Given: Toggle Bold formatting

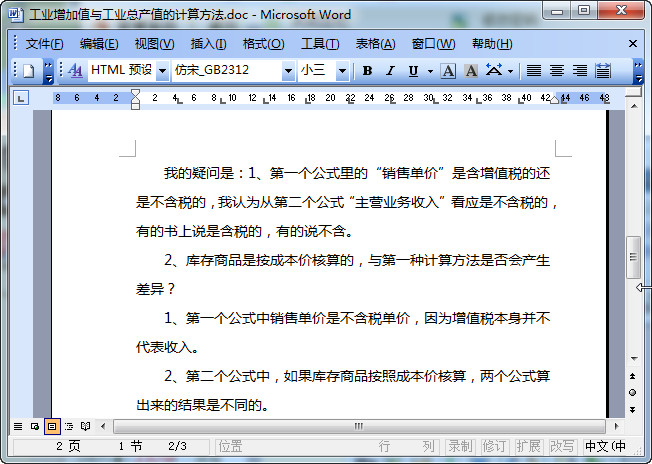Looking at the screenshot, I should coord(367,71).
